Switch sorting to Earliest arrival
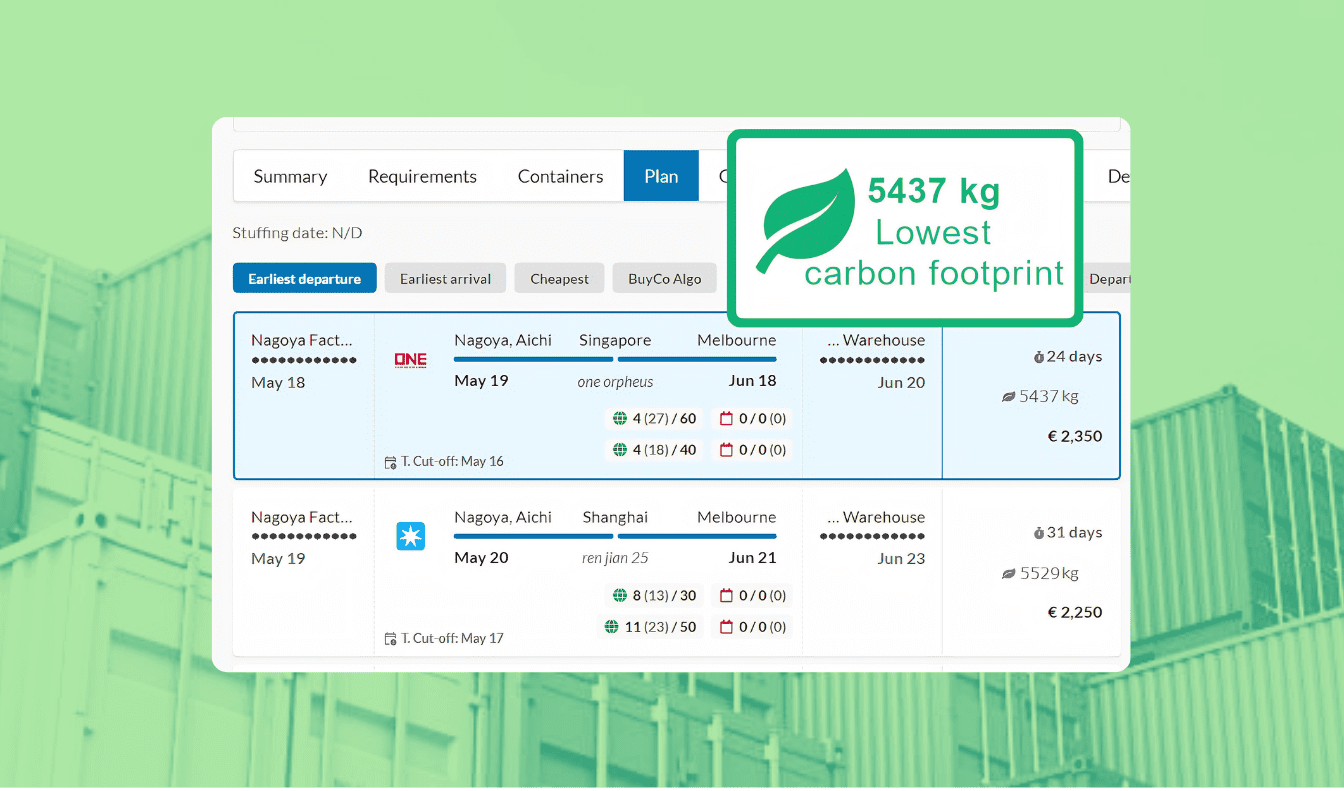Screen dimensions: 1344x791 (x=445, y=279)
